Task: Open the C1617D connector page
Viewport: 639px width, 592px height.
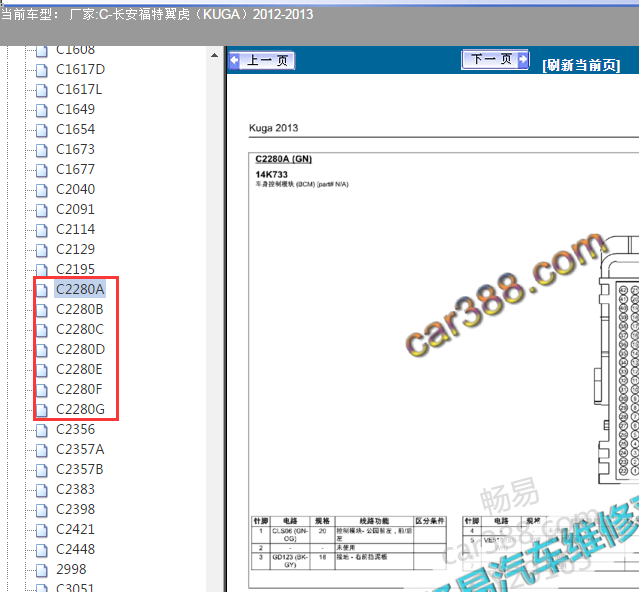Action: [80, 69]
